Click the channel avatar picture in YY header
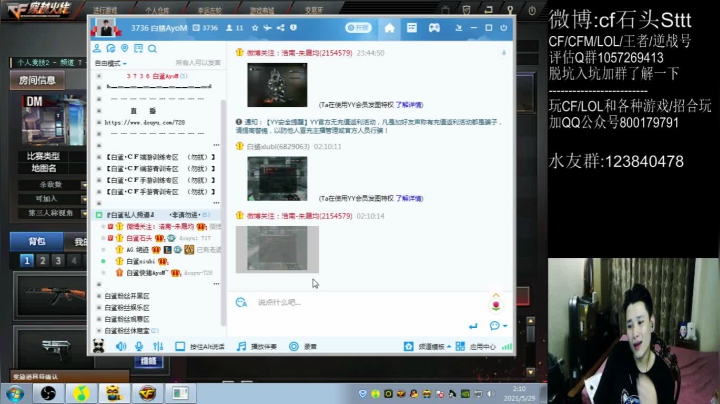Screen dimensions: 720x404 pos(106,28)
